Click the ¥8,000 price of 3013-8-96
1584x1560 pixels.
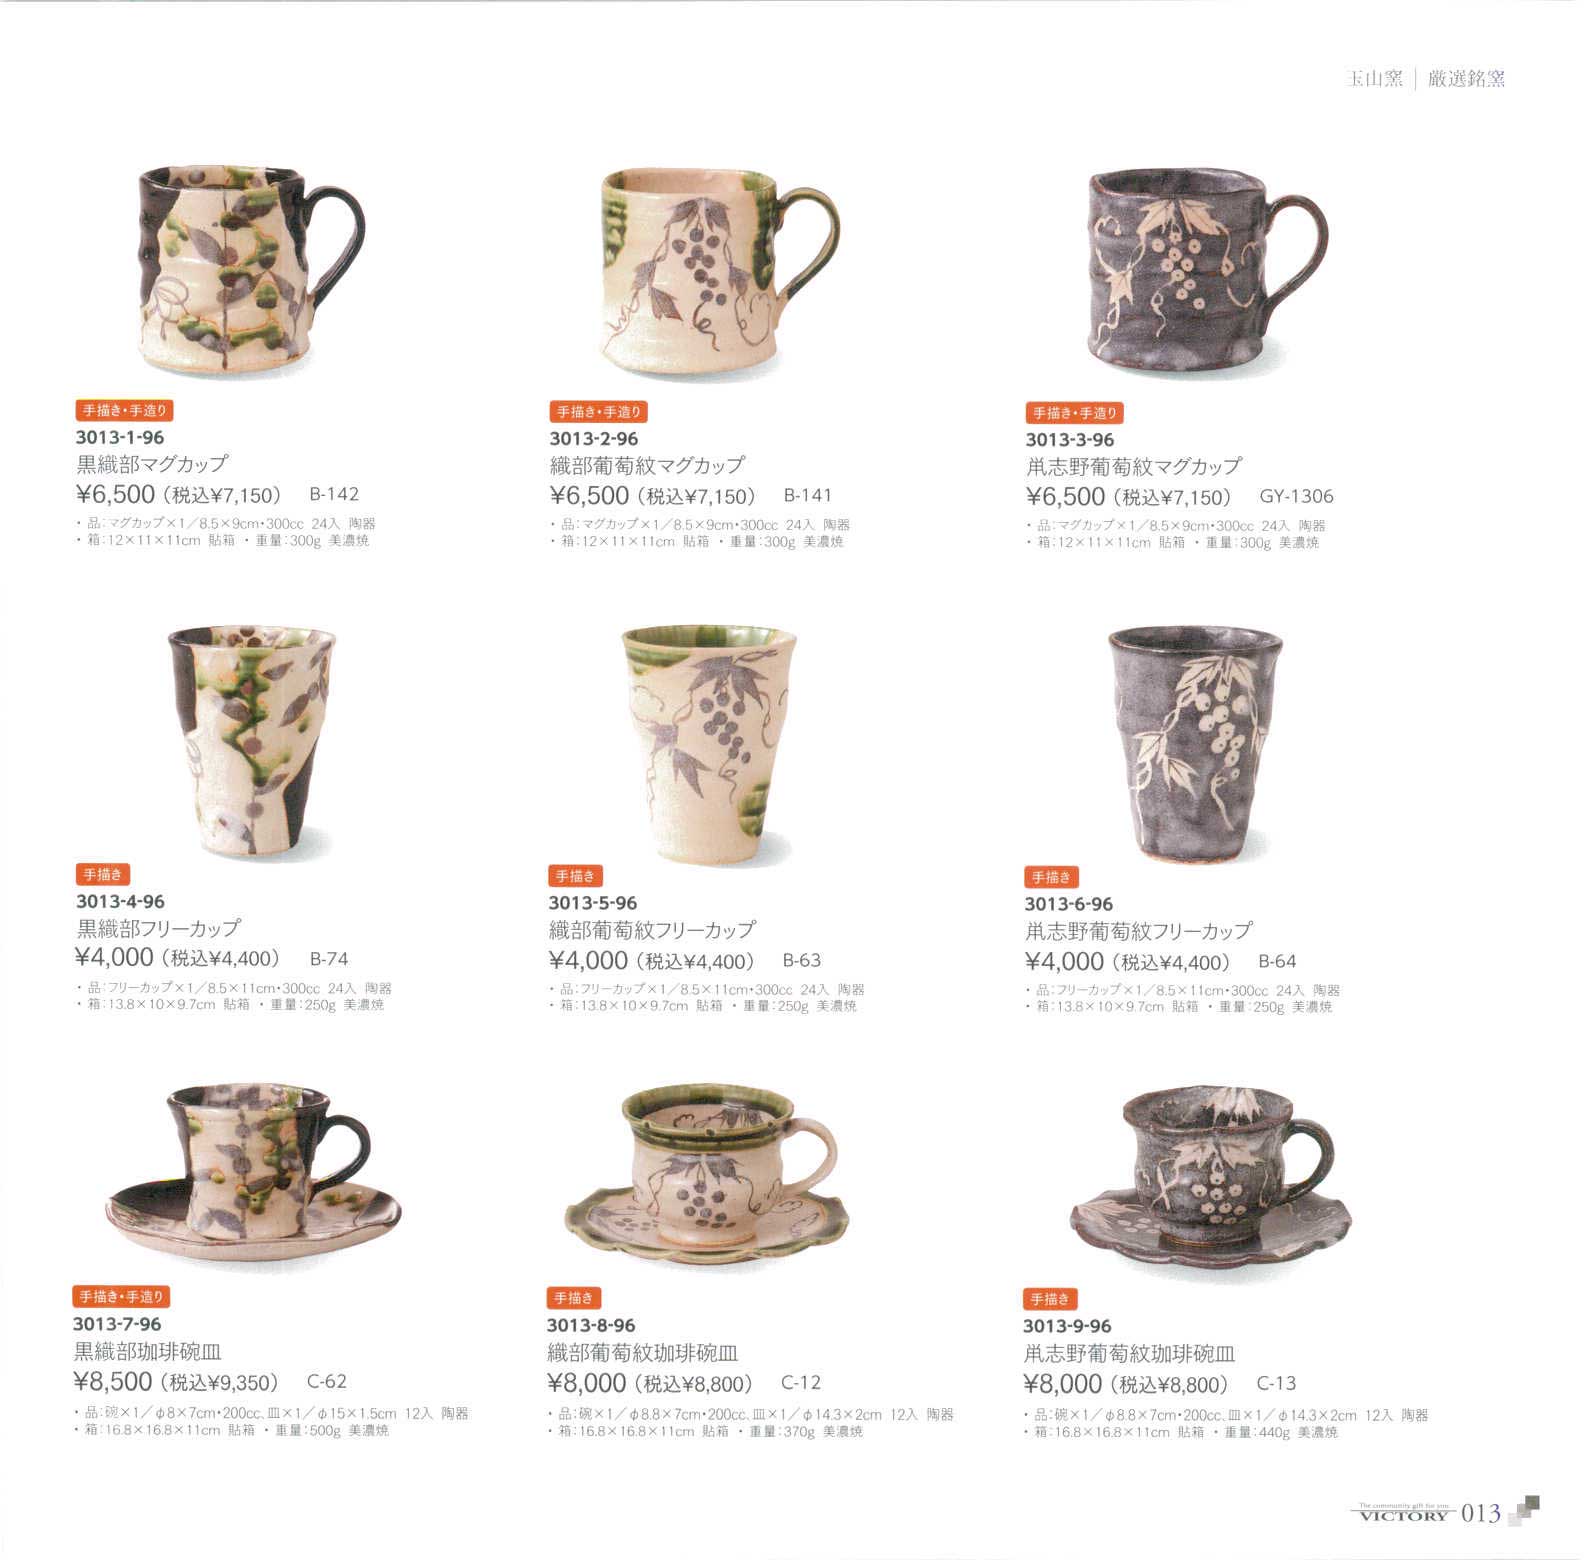[x=587, y=1383]
